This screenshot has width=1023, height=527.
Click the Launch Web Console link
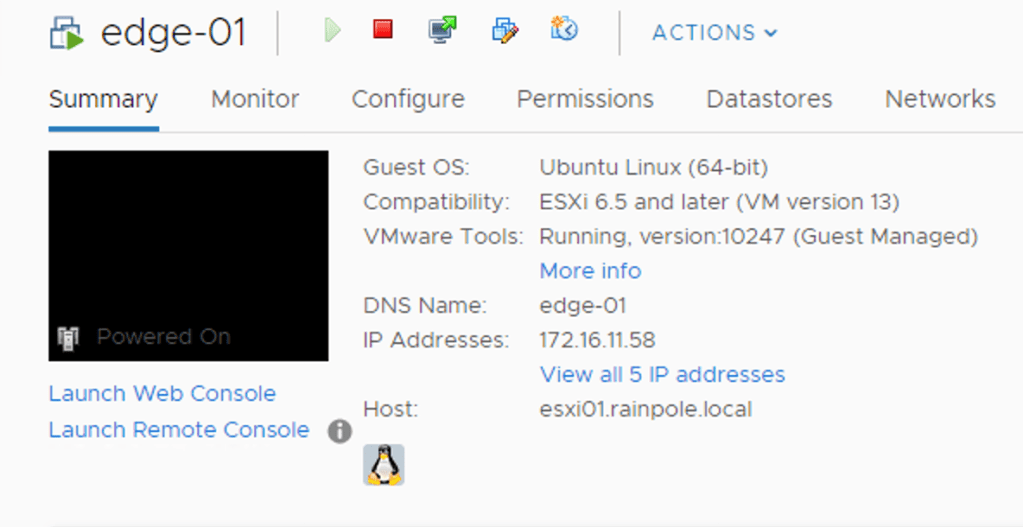[x=162, y=394]
